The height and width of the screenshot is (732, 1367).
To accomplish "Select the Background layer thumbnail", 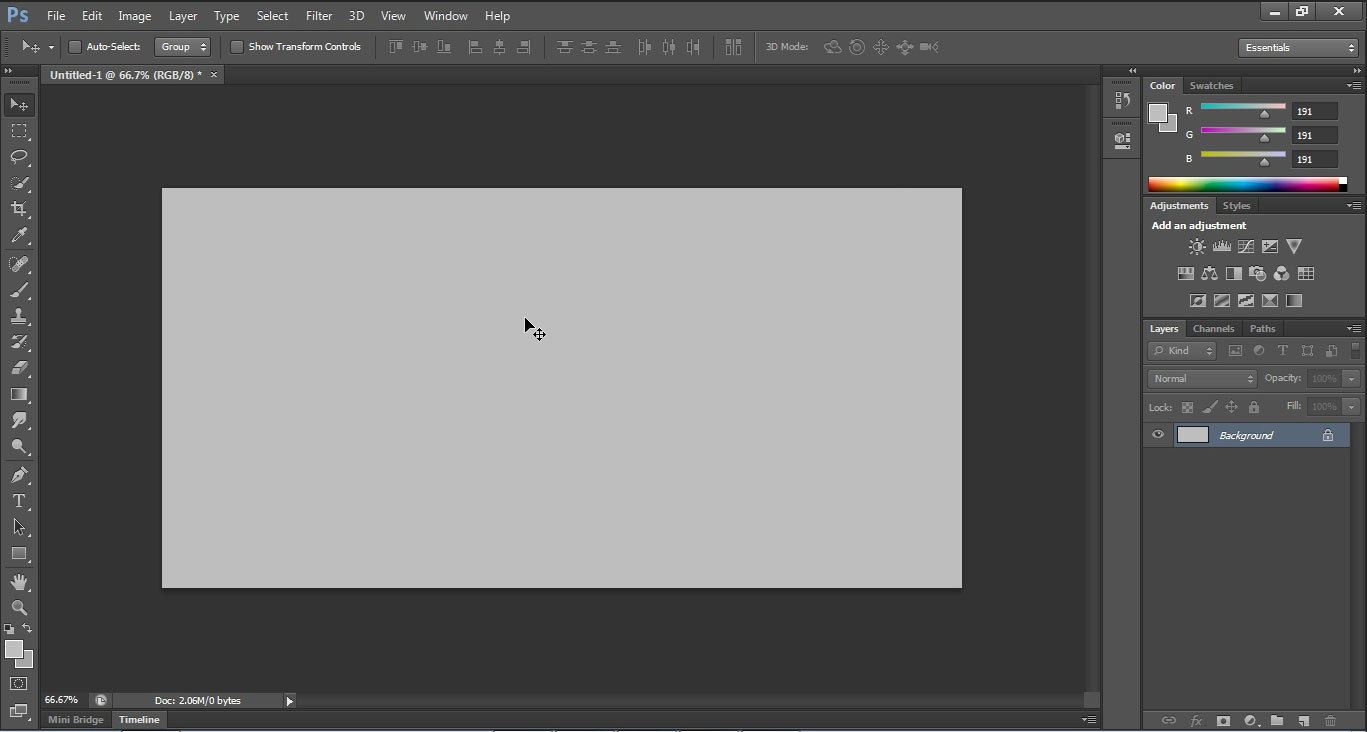I will pyautogui.click(x=1192, y=435).
